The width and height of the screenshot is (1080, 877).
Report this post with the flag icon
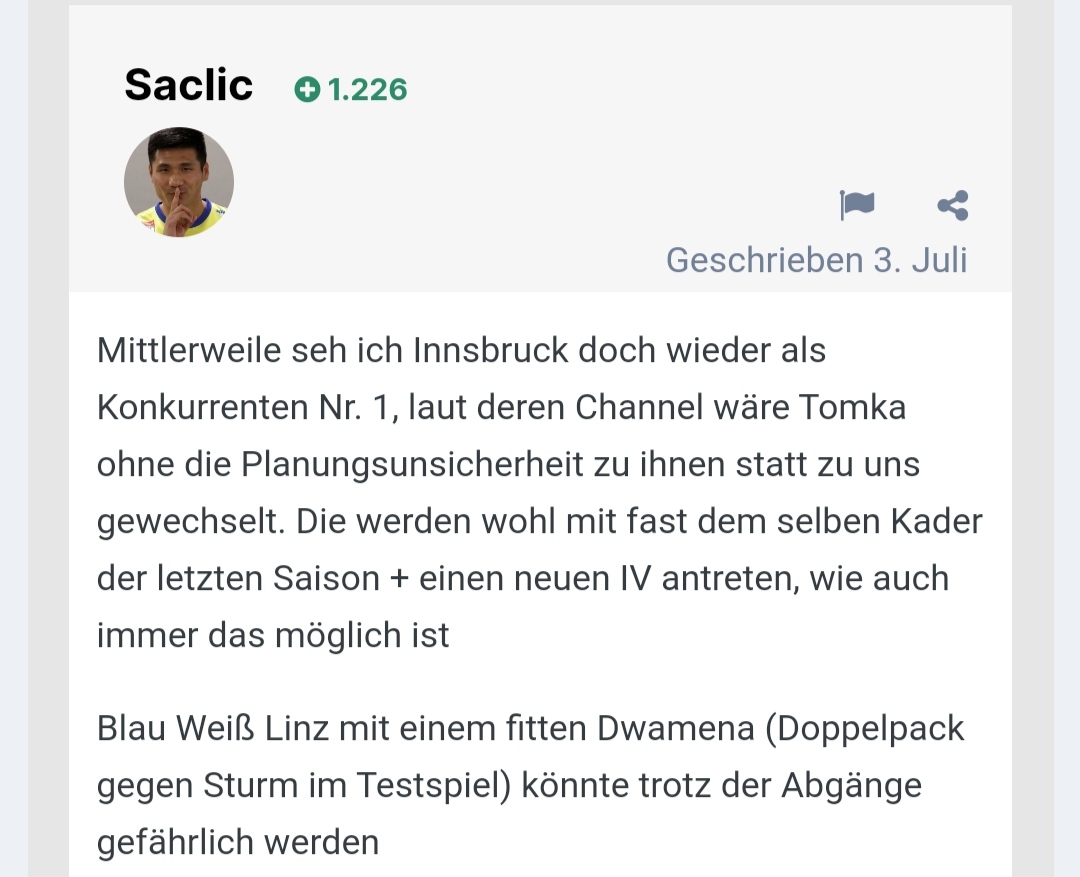857,205
